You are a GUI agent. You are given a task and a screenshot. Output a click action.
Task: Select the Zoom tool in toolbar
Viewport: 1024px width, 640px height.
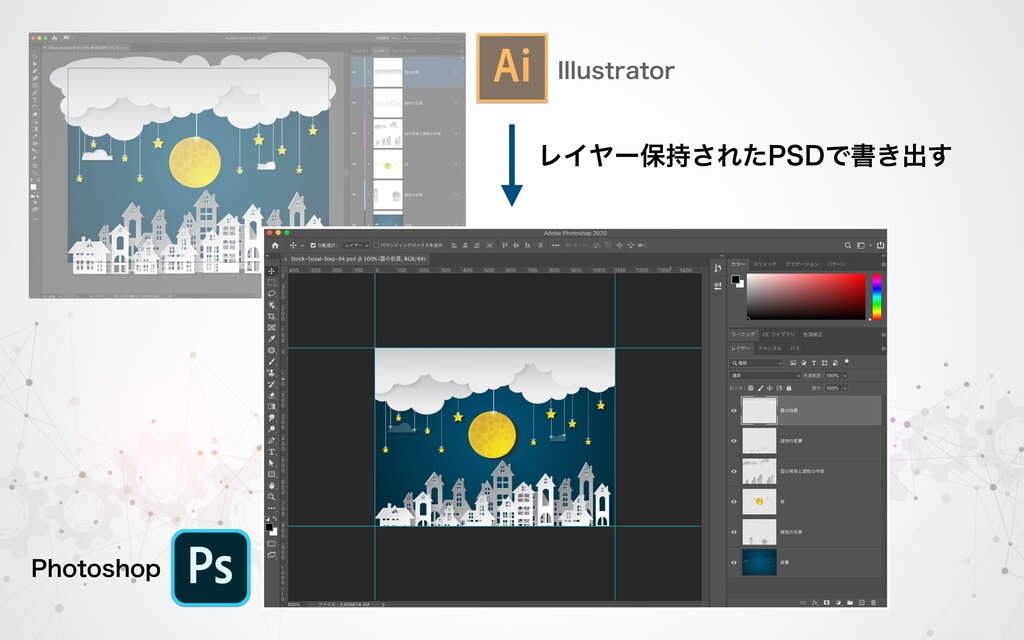click(272, 496)
